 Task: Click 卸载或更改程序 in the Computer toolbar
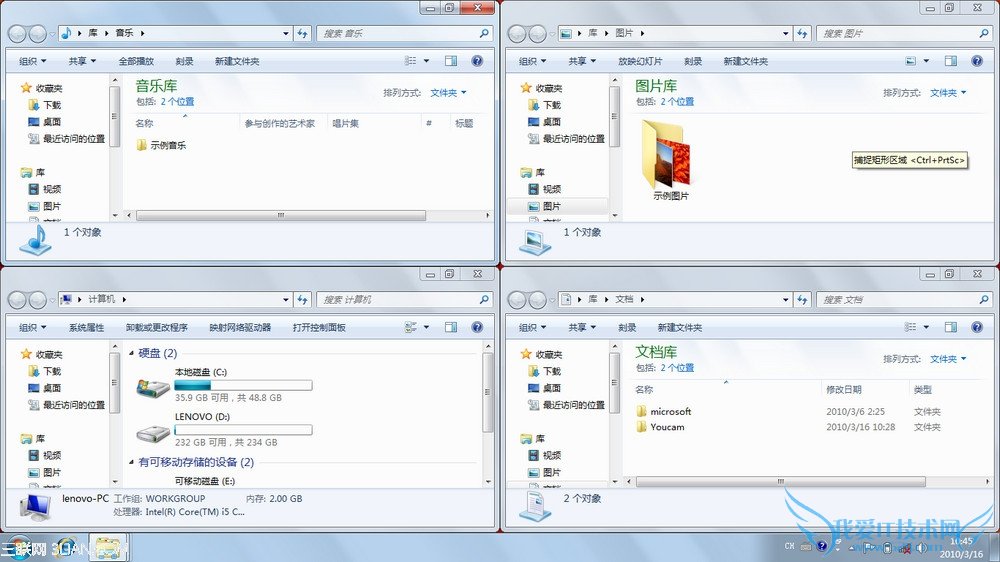(156, 327)
